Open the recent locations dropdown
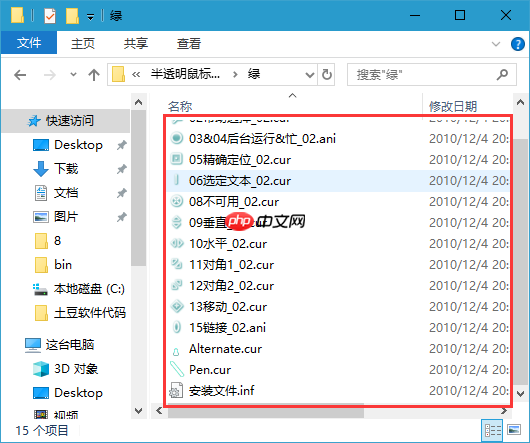The width and height of the screenshot is (530, 443). [73, 74]
